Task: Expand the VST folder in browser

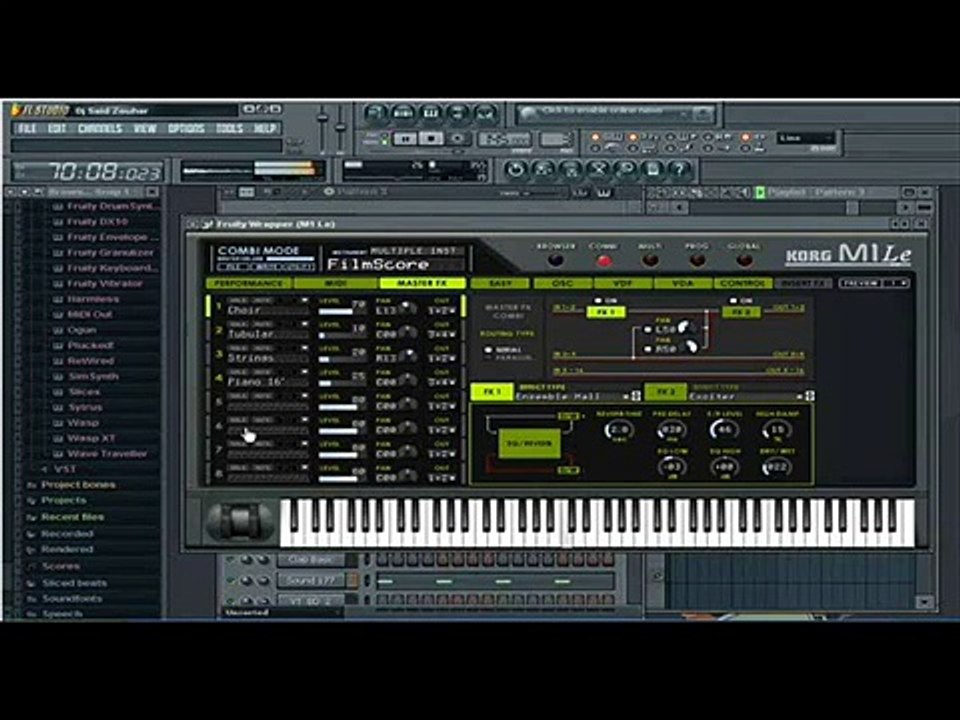Action: [64, 469]
